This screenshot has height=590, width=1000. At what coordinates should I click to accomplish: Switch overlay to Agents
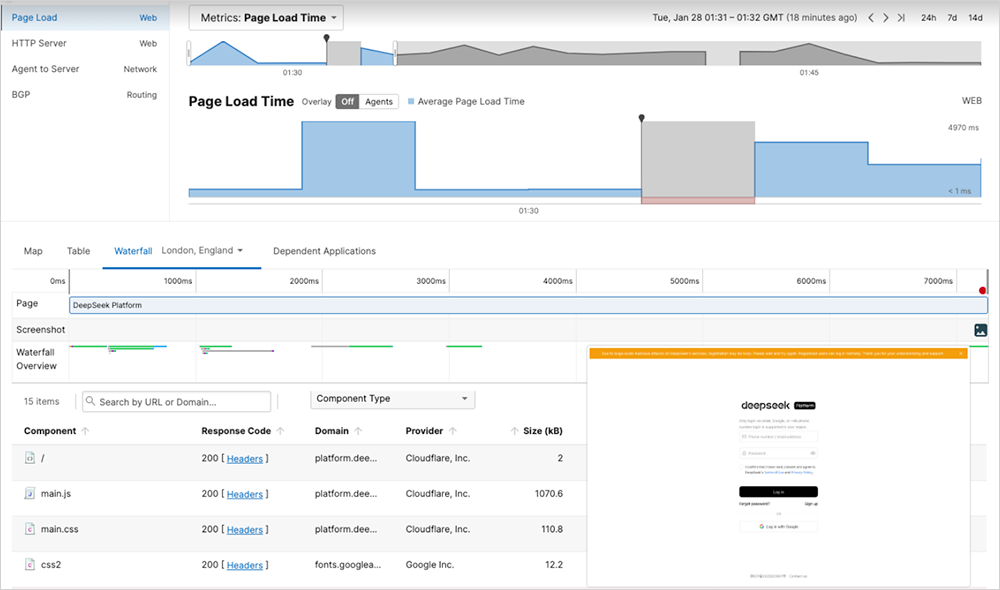[x=379, y=101]
